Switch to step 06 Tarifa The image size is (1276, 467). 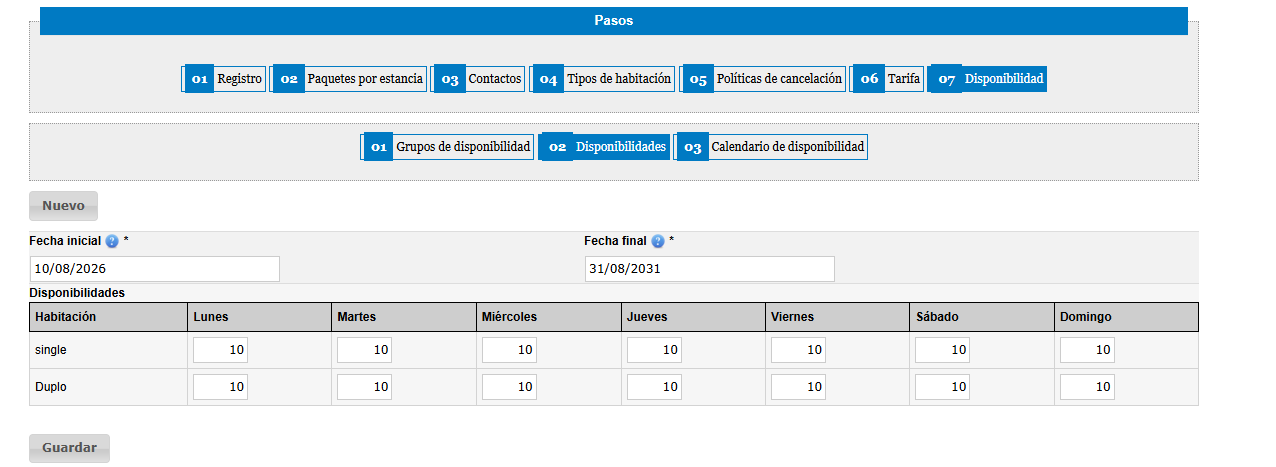click(x=887, y=79)
